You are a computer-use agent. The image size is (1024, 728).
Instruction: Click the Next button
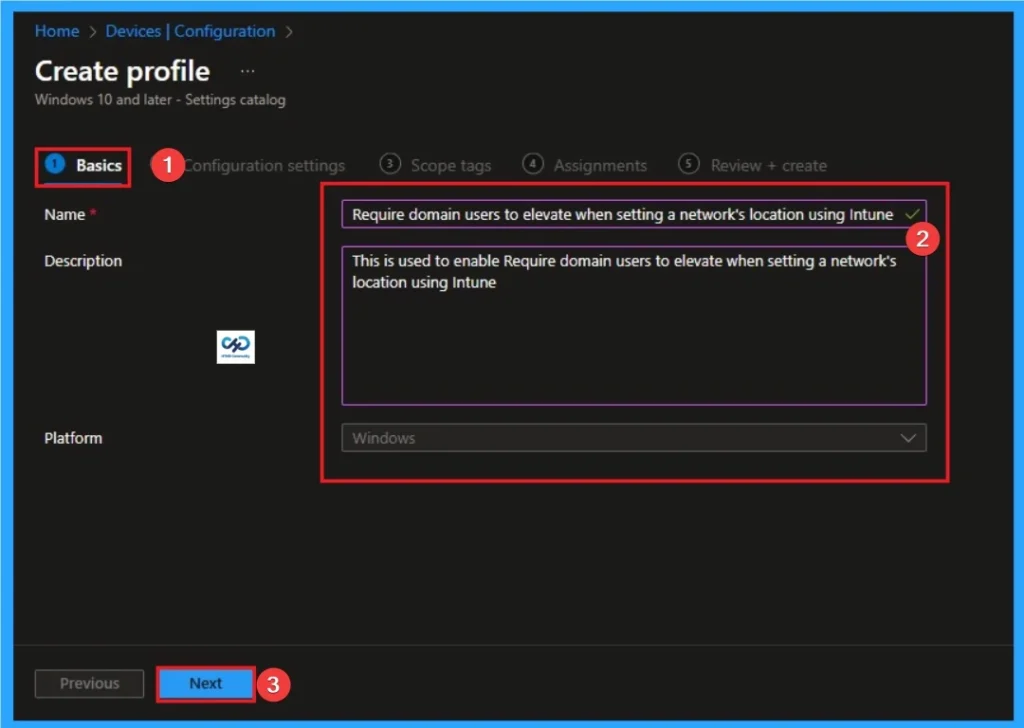tap(205, 683)
